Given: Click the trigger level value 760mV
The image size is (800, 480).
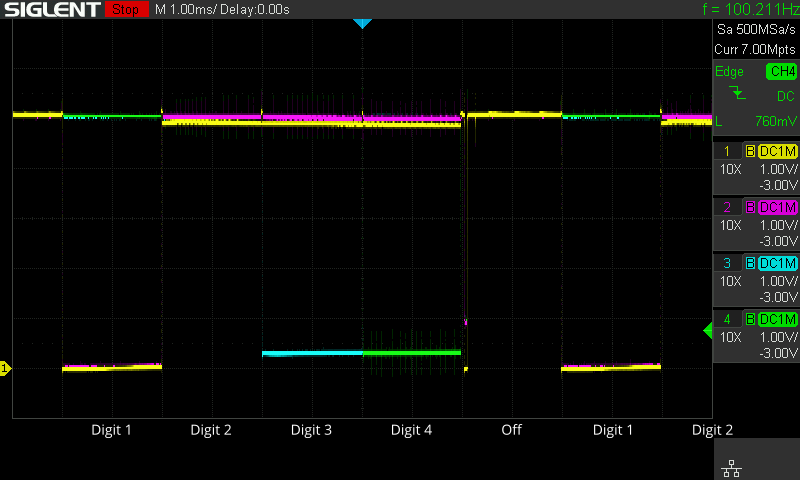Looking at the screenshot, I should (x=776, y=121).
